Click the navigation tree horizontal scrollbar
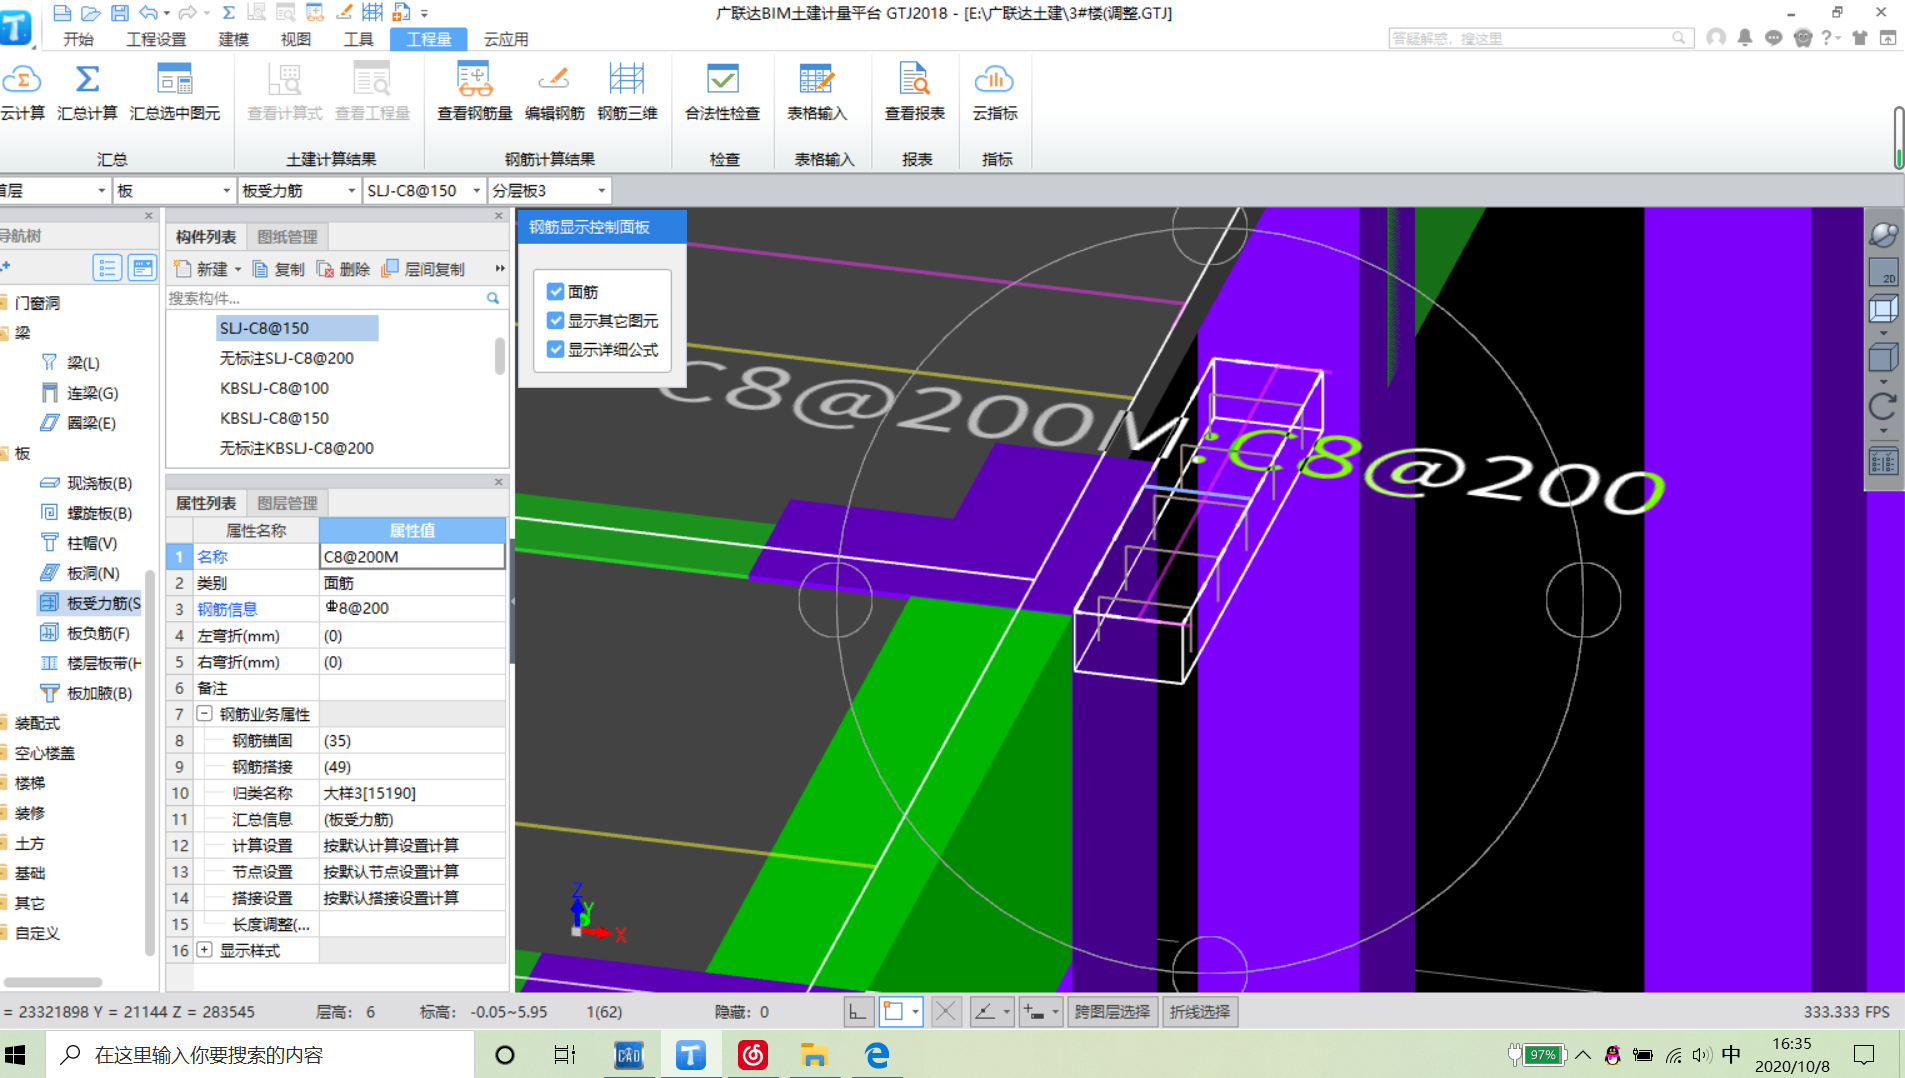The image size is (1905, 1078). (x=53, y=982)
